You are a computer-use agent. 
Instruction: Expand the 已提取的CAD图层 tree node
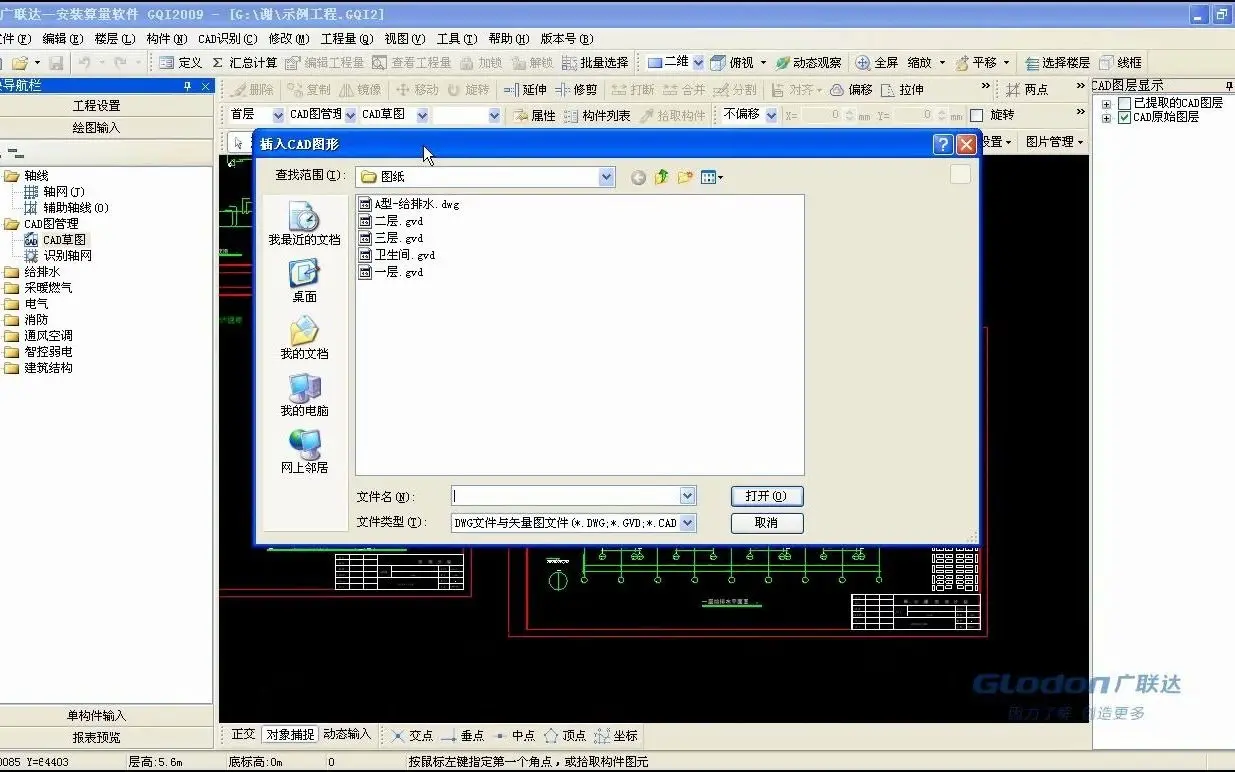click(x=1107, y=103)
